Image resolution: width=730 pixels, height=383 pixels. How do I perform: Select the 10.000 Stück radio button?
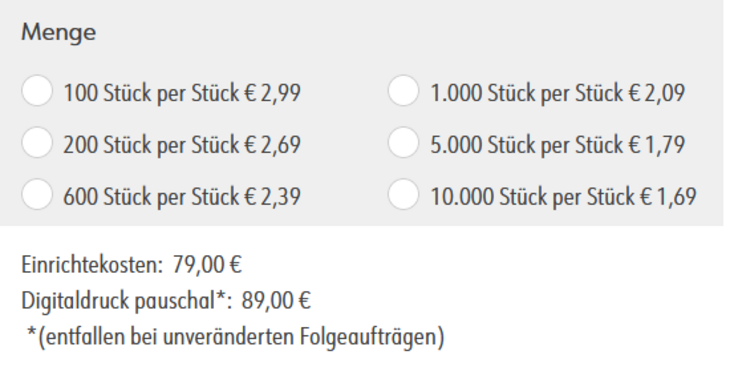404,194
